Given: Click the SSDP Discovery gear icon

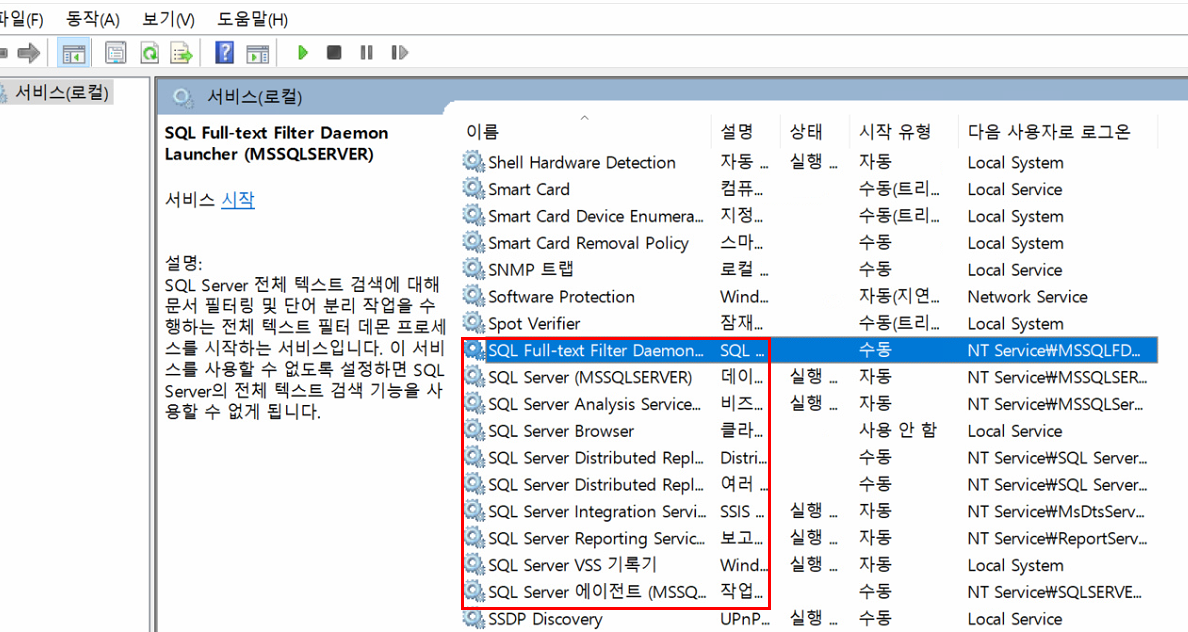Looking at the screenshot, I should coord(474,618).
